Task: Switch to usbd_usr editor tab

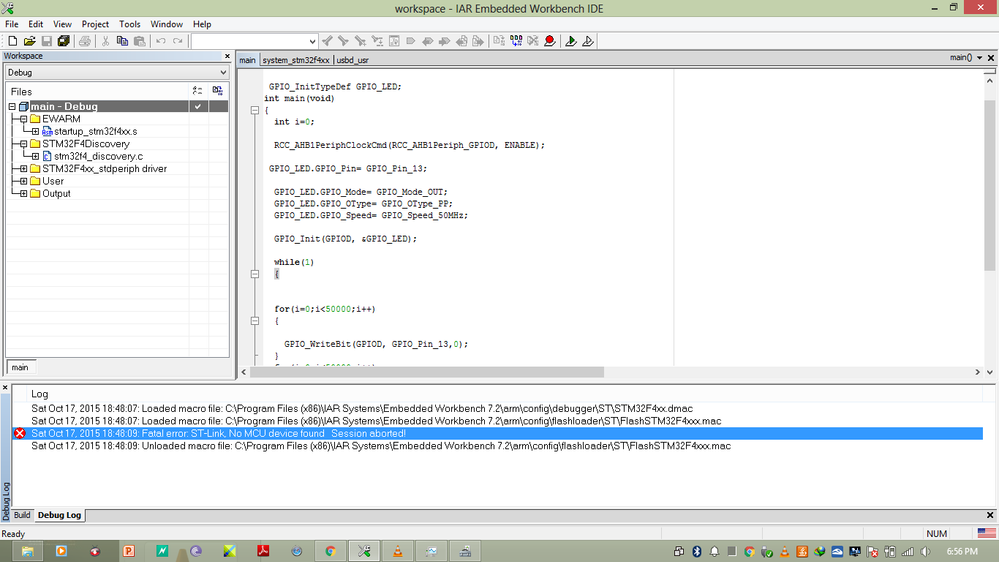Action: (352, 60)
